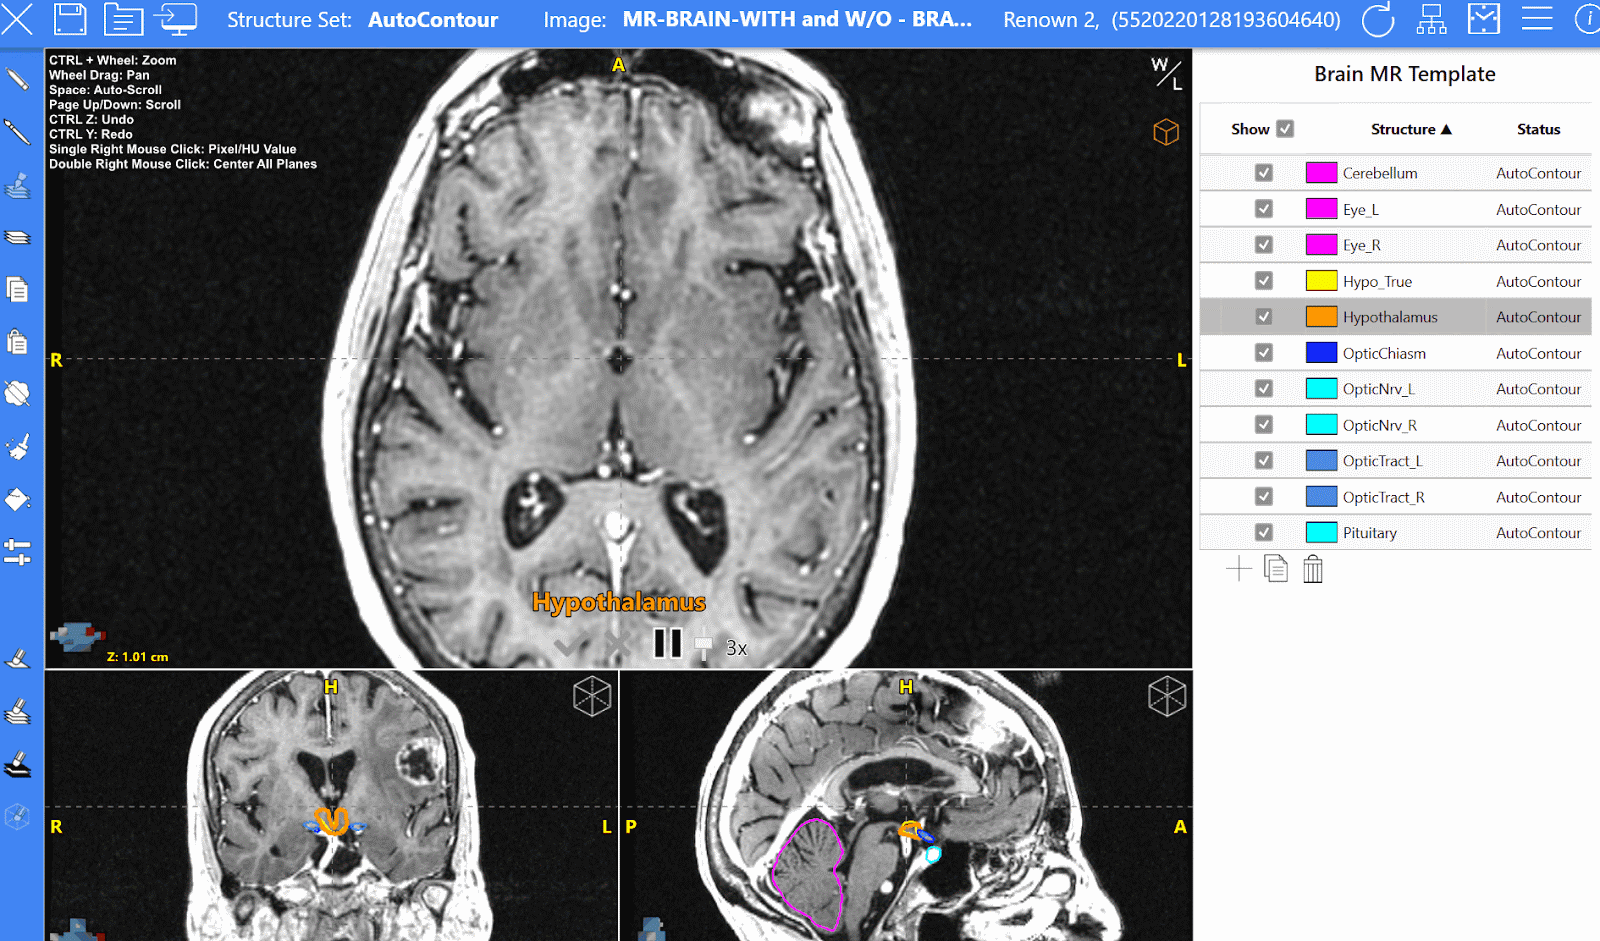Viewport: 1600px width, 941px height.
Task: Click the AutoContour structure set name
Action: click(x=433, y=19)
